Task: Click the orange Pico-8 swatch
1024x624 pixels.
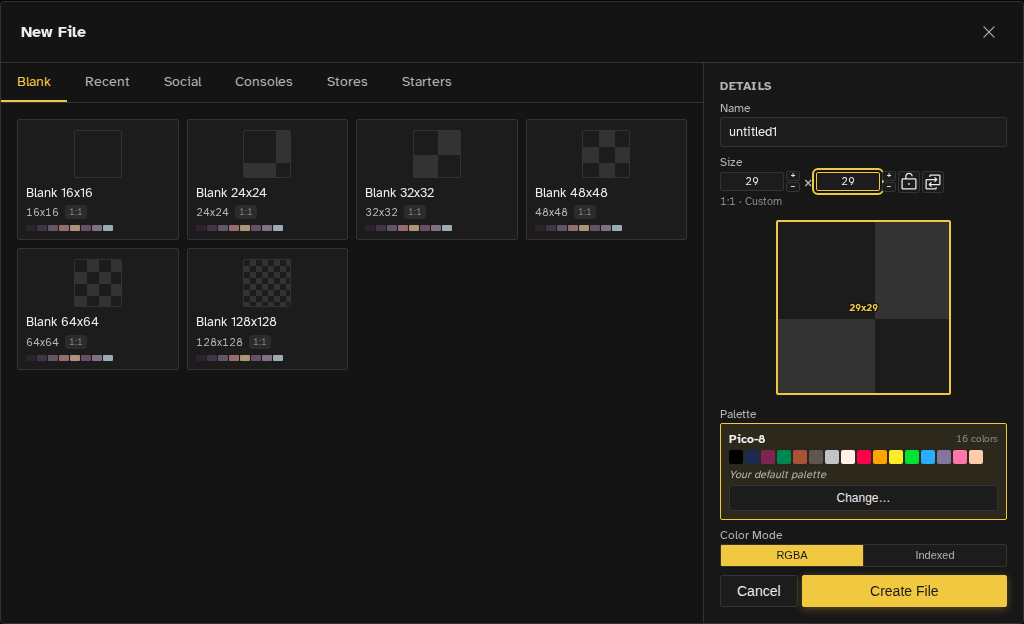Action: 880,457
